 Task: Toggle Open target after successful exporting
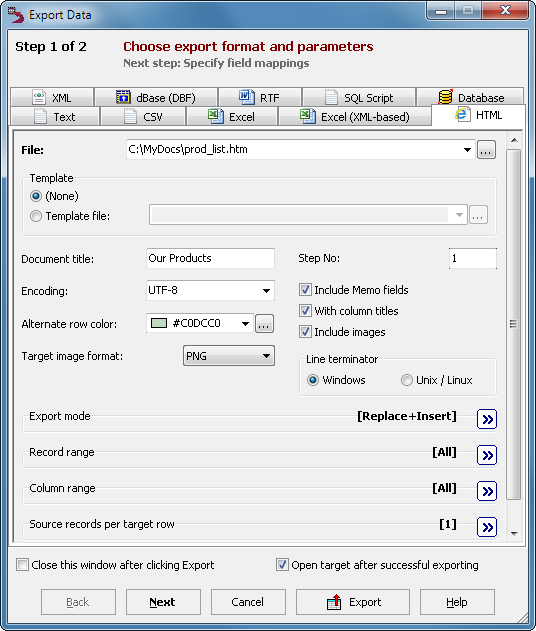coord(282,565)
